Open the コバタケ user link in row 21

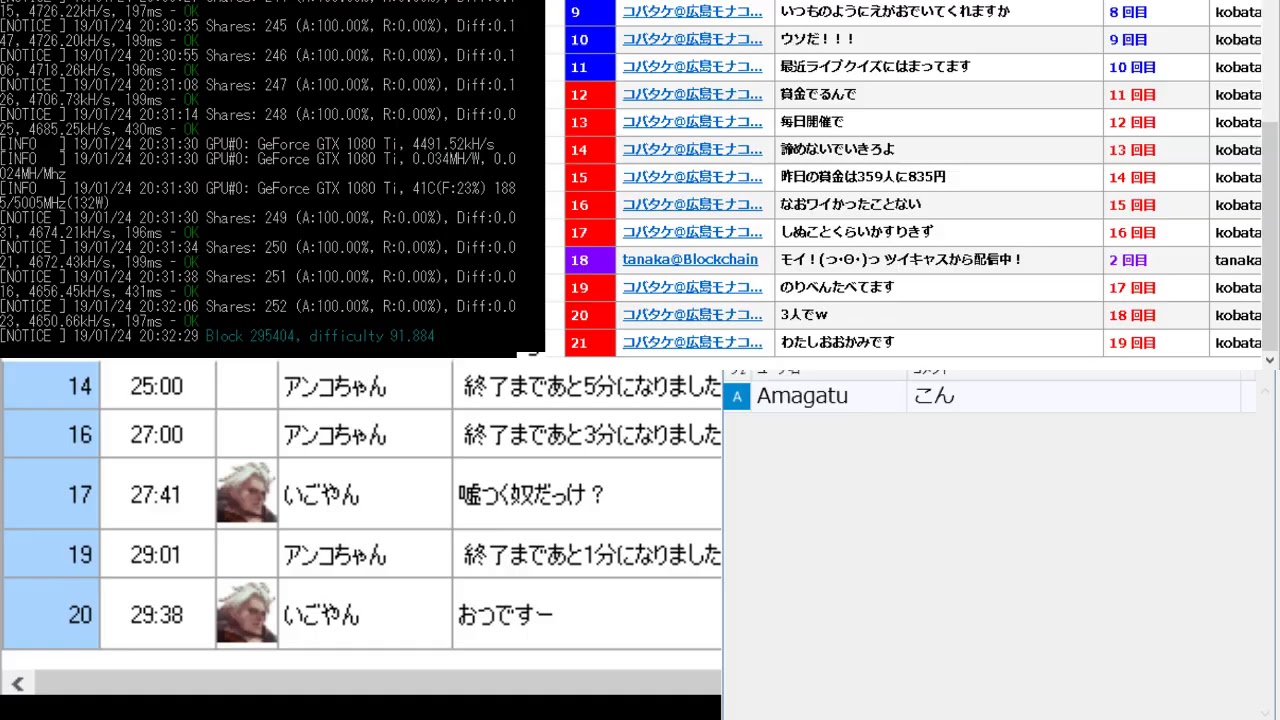(692, 343)
